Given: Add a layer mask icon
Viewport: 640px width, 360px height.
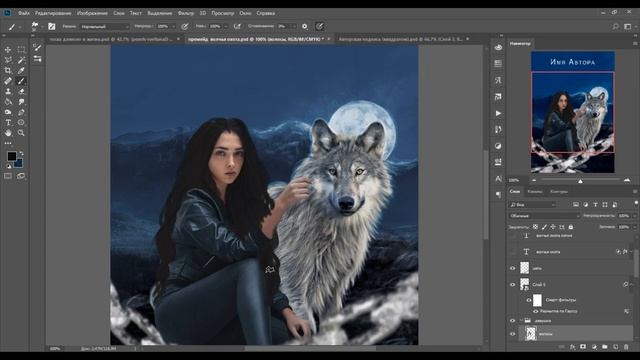Looking at the screenshot, I should [x=583, y=347].
